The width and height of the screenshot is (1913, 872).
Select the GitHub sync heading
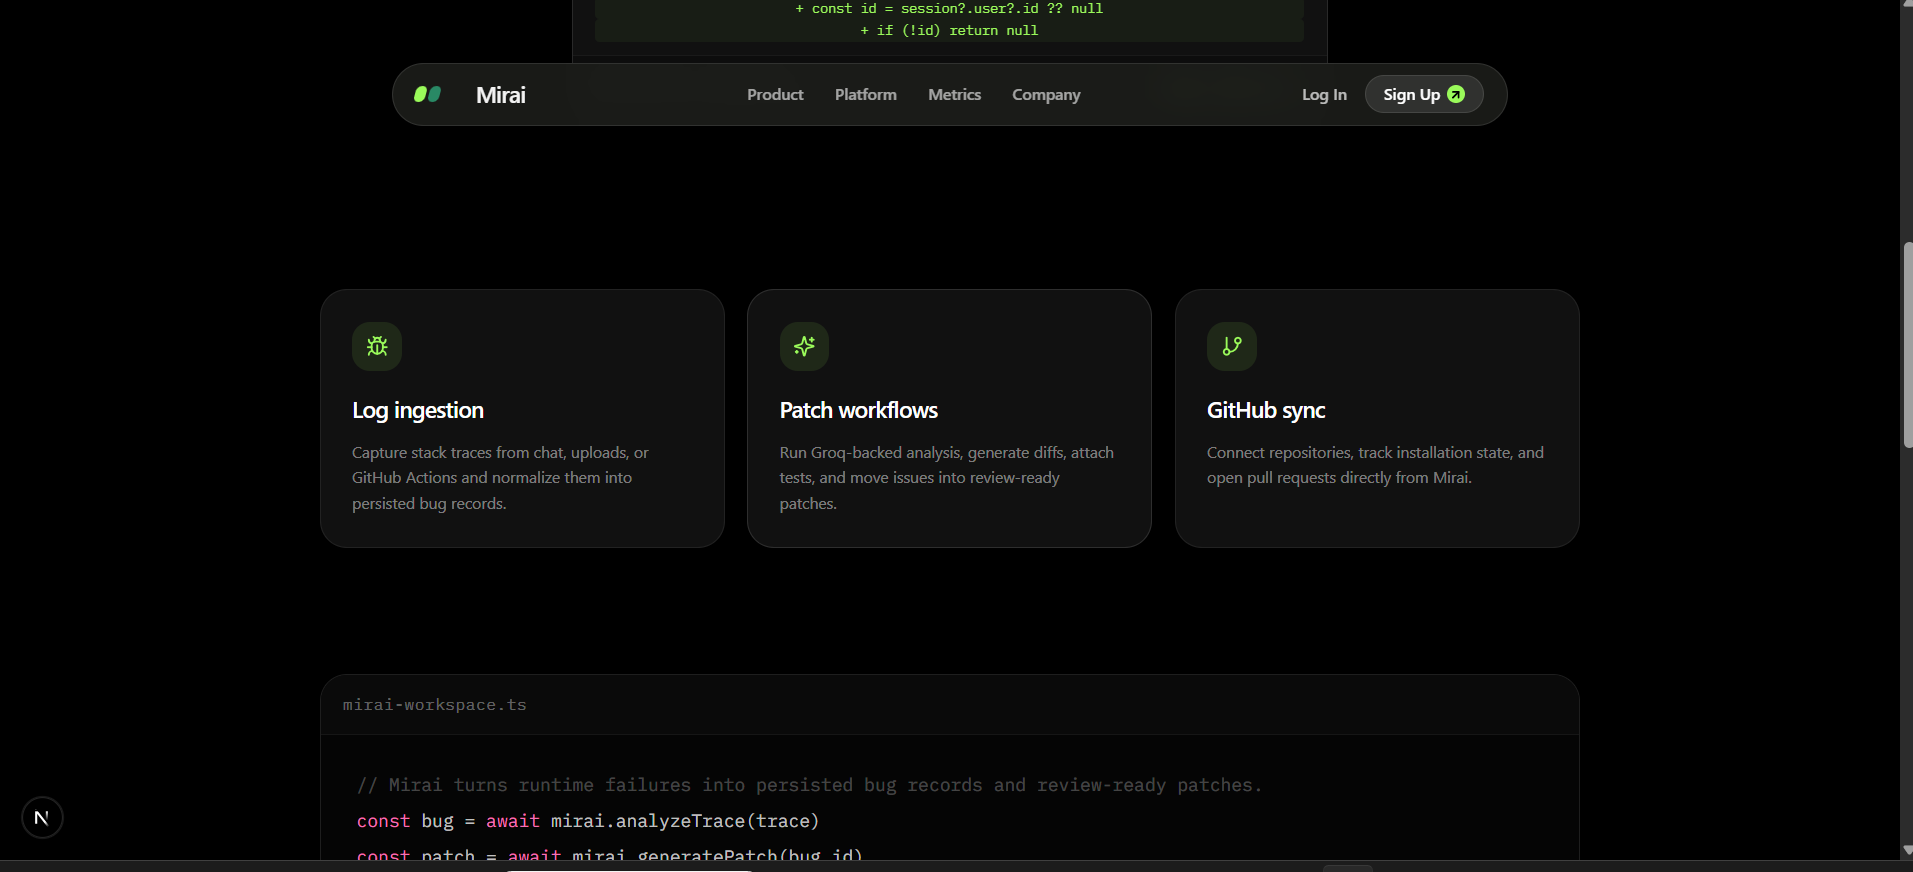(x=1266, y=410)
